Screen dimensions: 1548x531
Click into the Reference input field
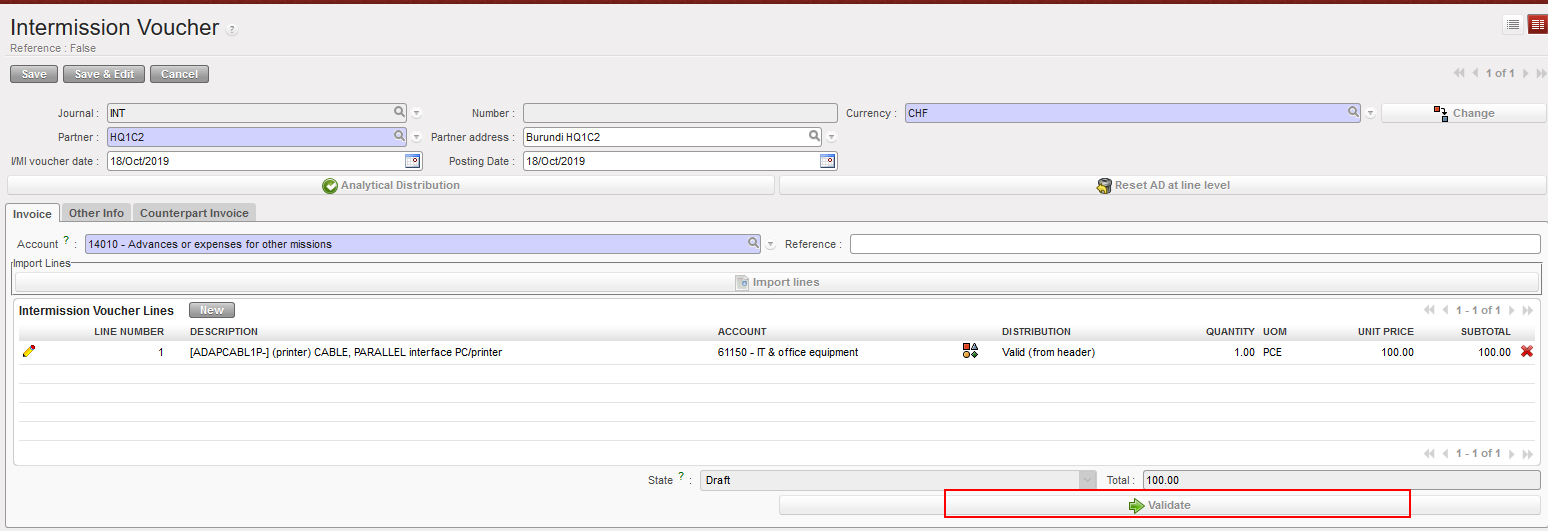1194,244
